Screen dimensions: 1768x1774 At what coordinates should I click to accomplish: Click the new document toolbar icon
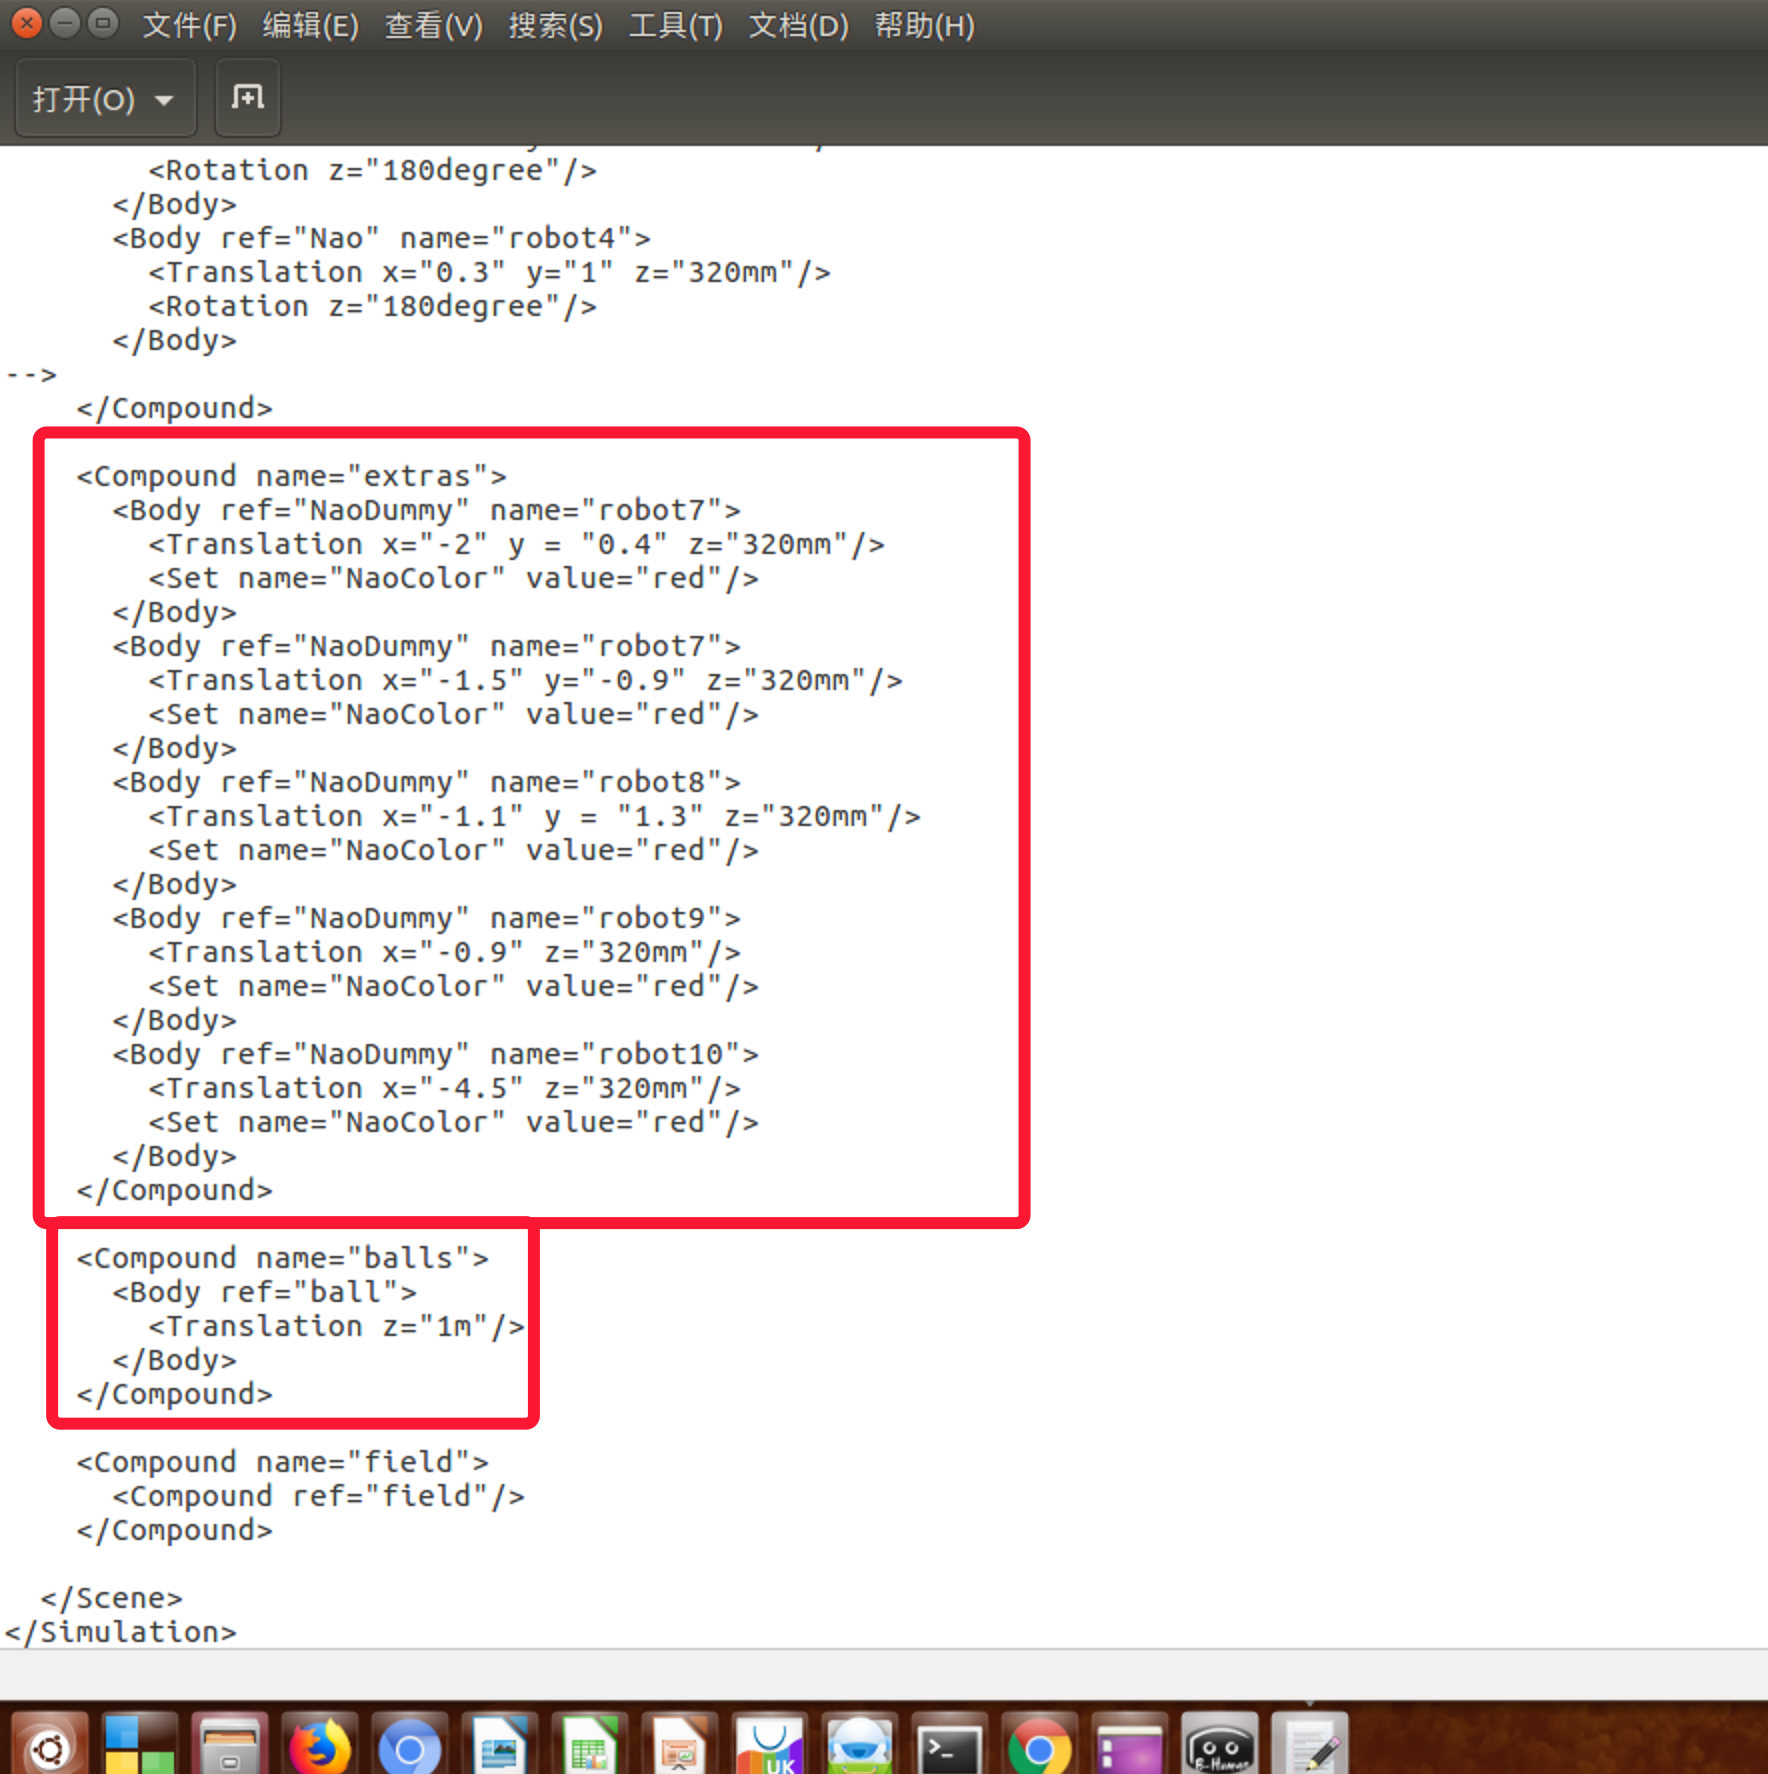point(248,98)
